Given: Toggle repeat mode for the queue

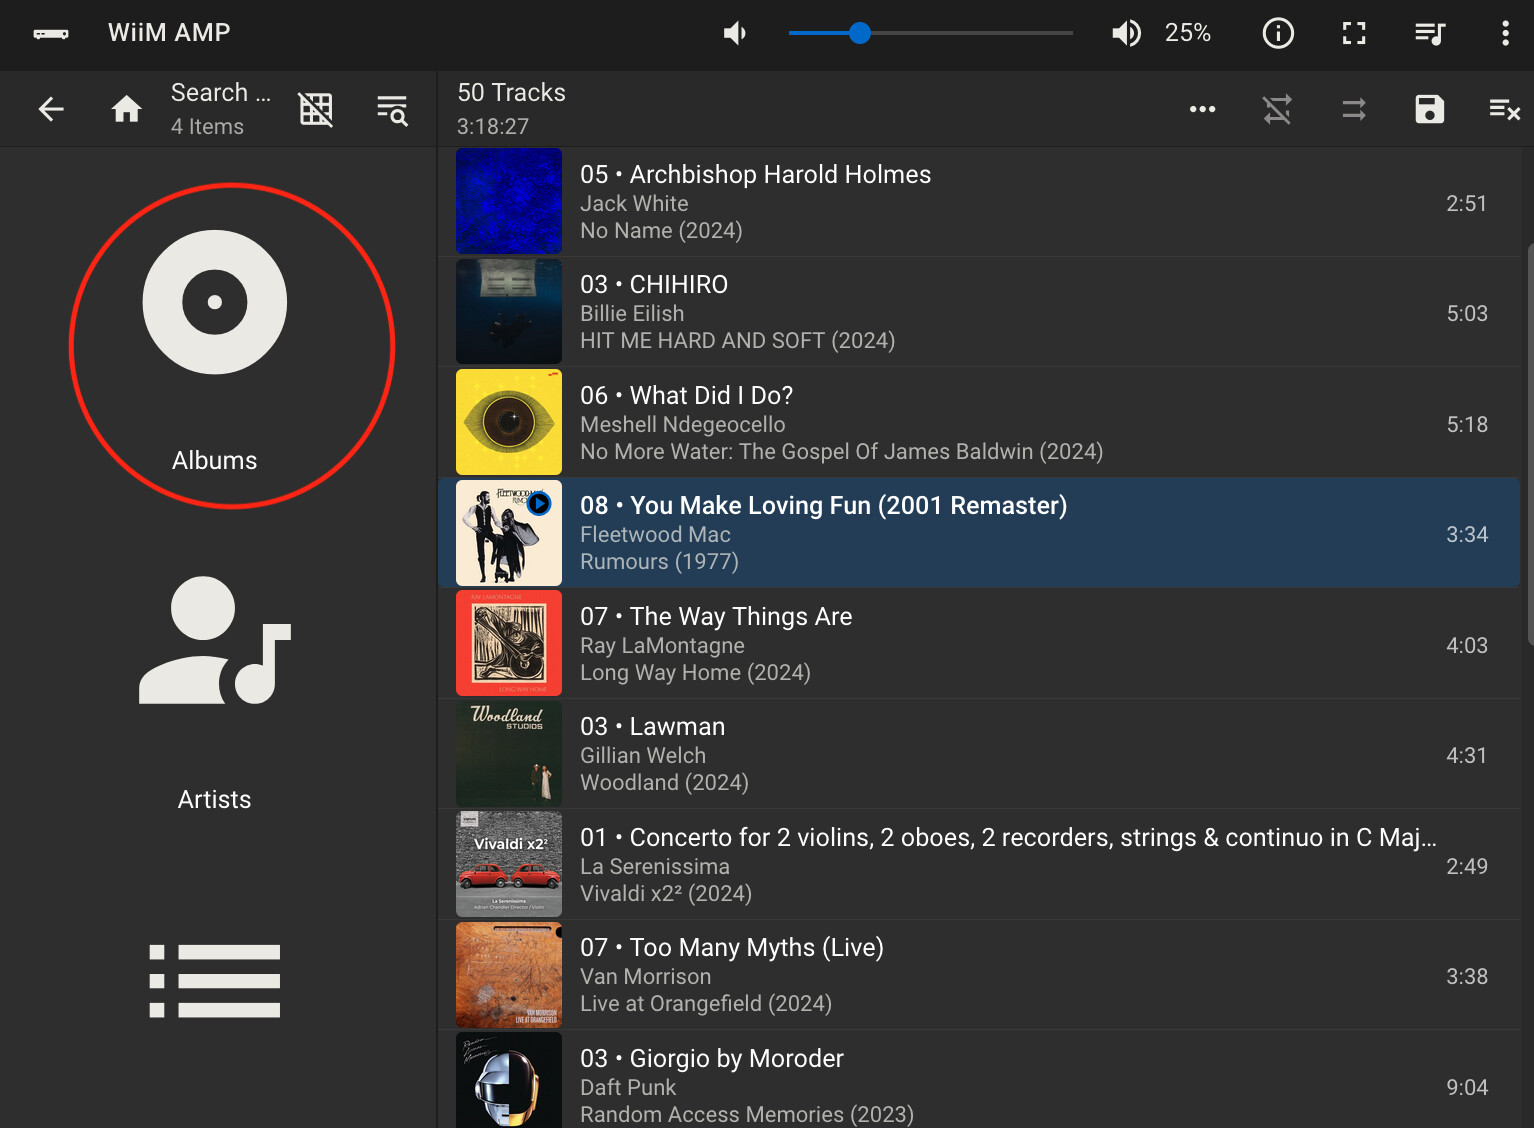Looking at the screenshot, I should [x=1277, y=109].
